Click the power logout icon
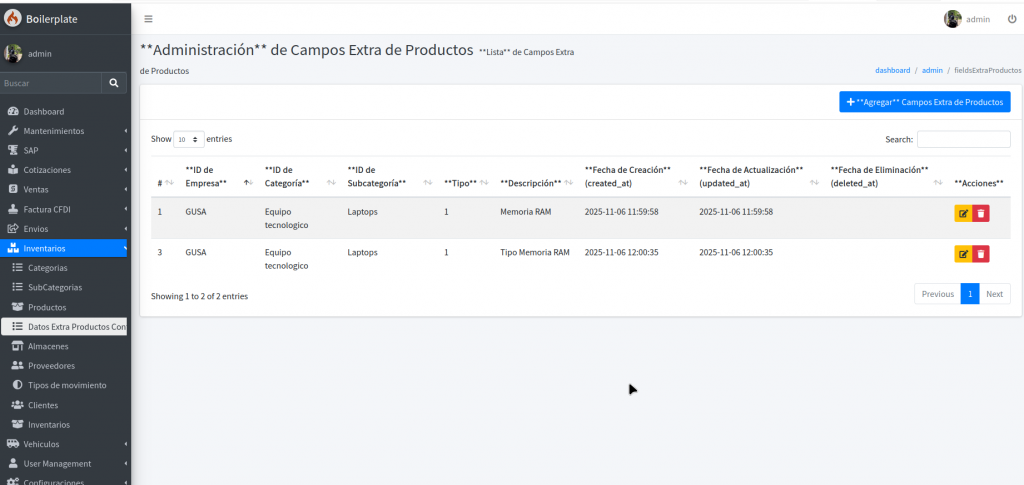 [x=1011, y=19]
